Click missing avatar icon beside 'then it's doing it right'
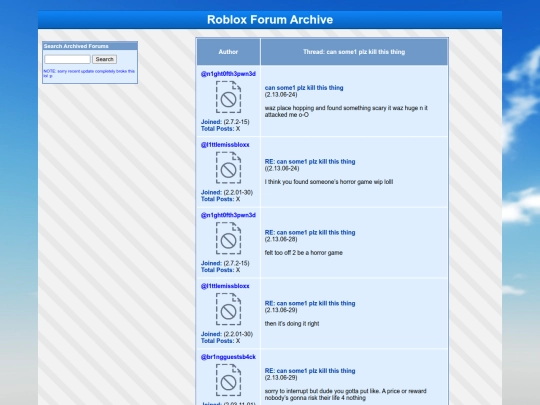Viewport: 540px width, 405px height. tap(228, 310)
